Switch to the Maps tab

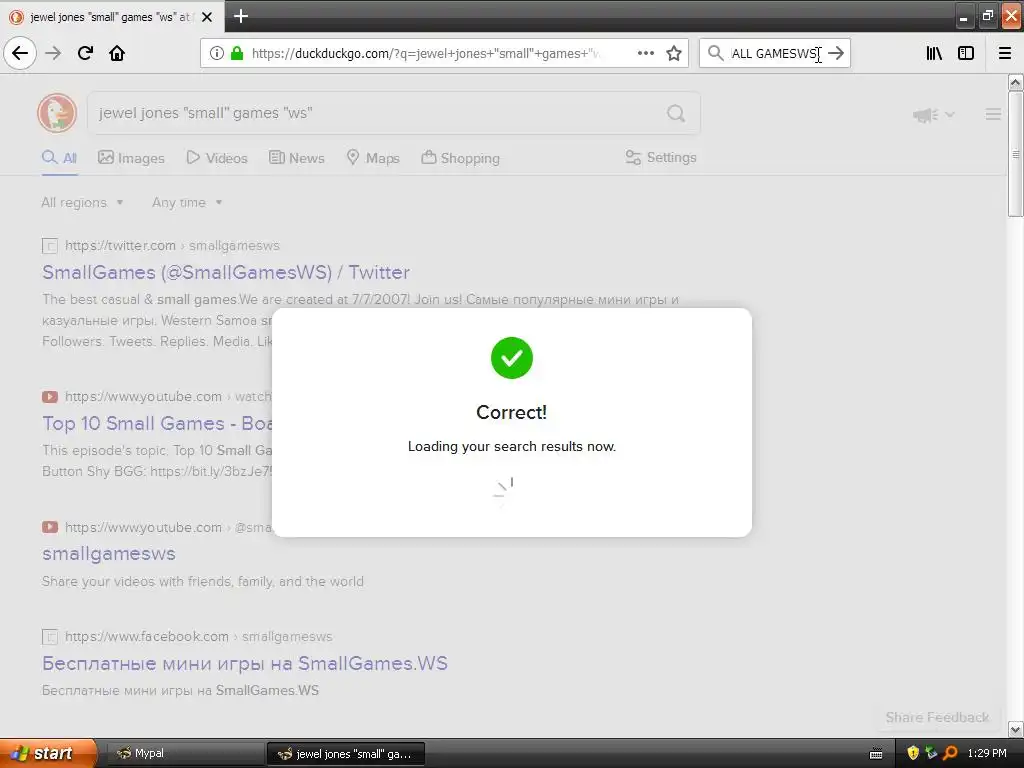373,158
